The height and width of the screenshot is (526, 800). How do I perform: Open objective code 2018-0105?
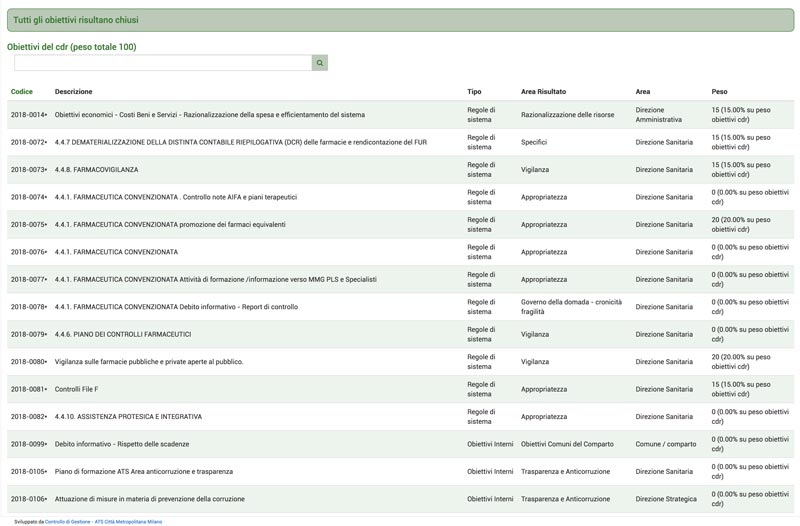[29, 471]
